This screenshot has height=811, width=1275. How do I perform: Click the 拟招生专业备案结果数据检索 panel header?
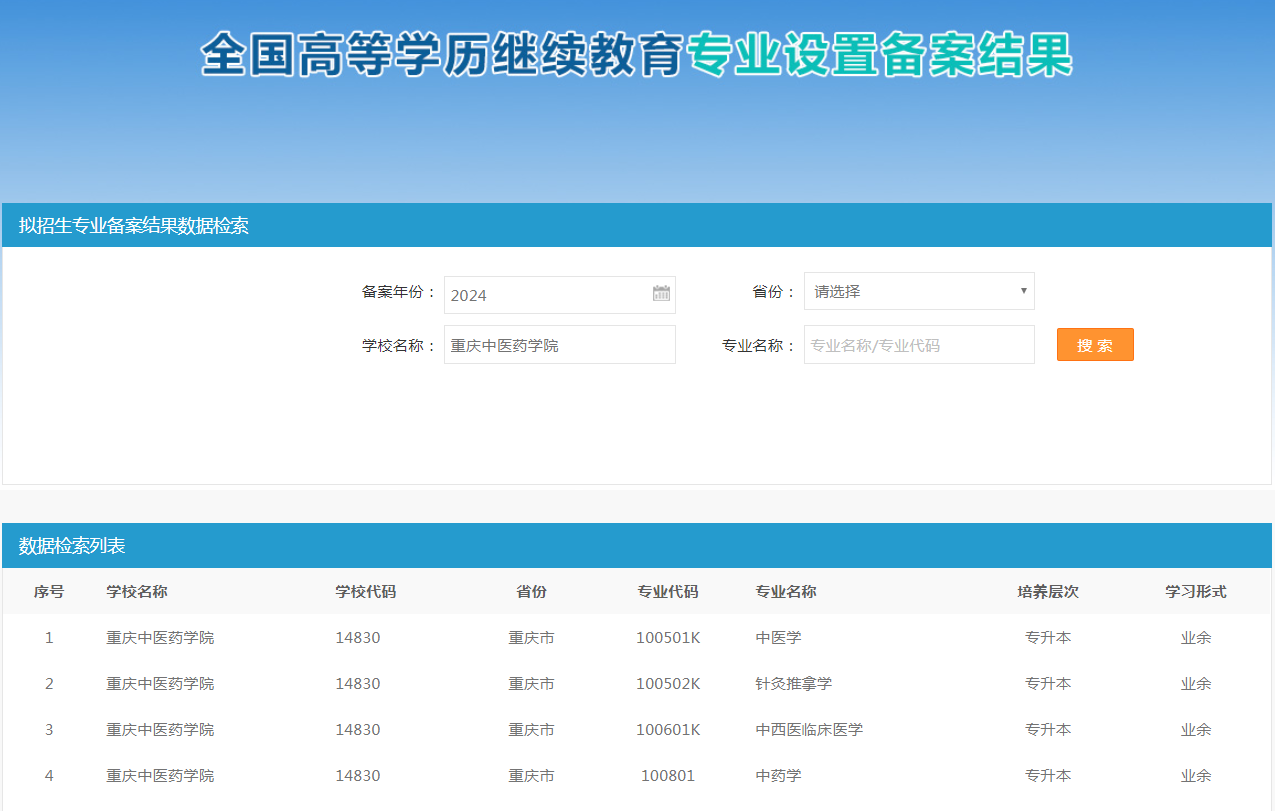[133, 226]
